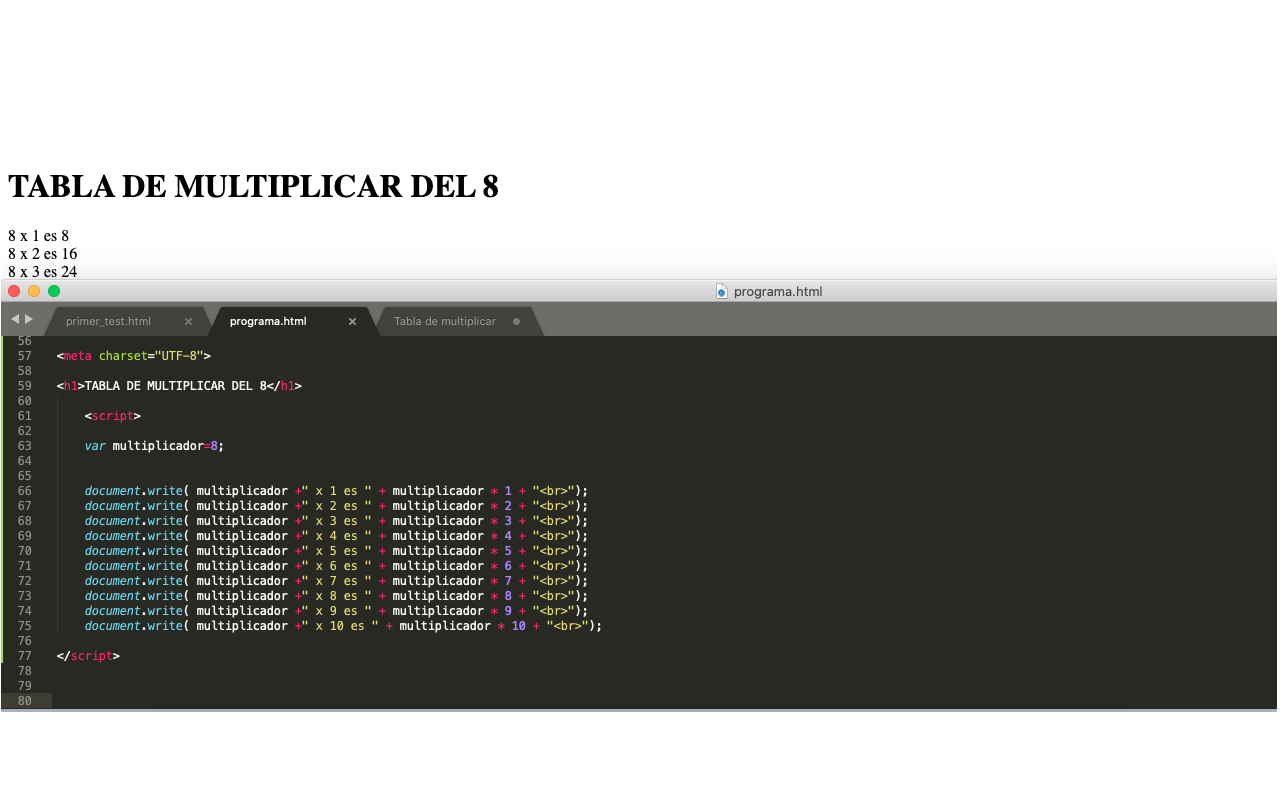Click the document.write line with "x 8 es"
The image size is (1280, 800).
337,595
